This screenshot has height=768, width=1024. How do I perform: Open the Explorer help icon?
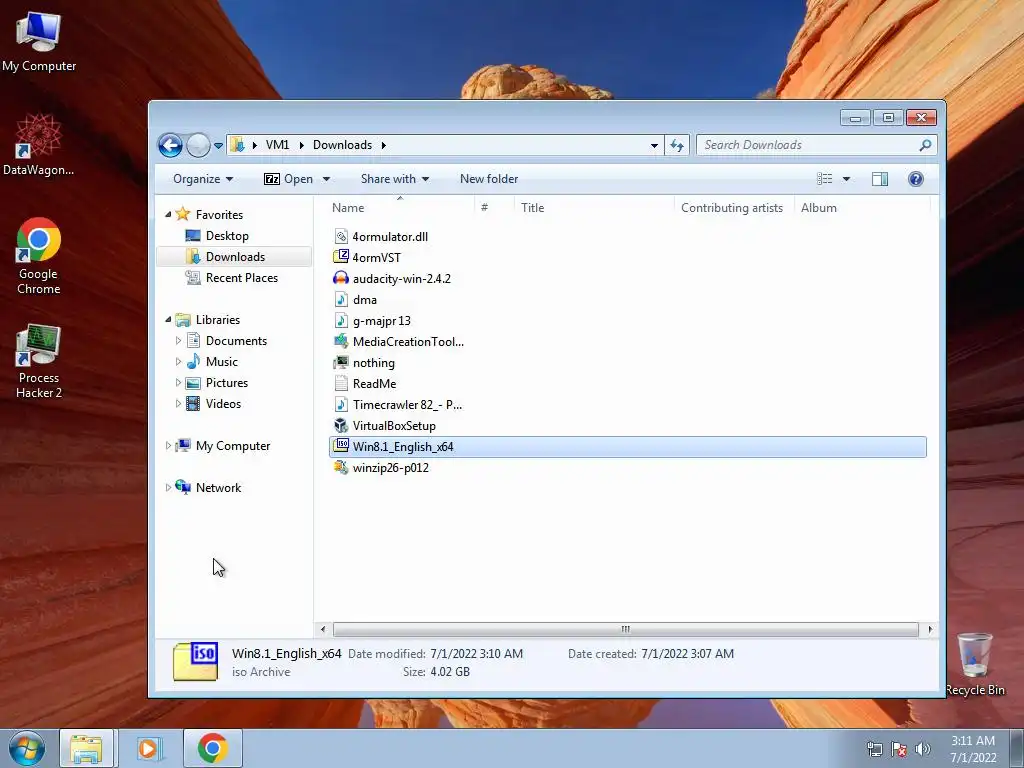(x=916, y=179)
